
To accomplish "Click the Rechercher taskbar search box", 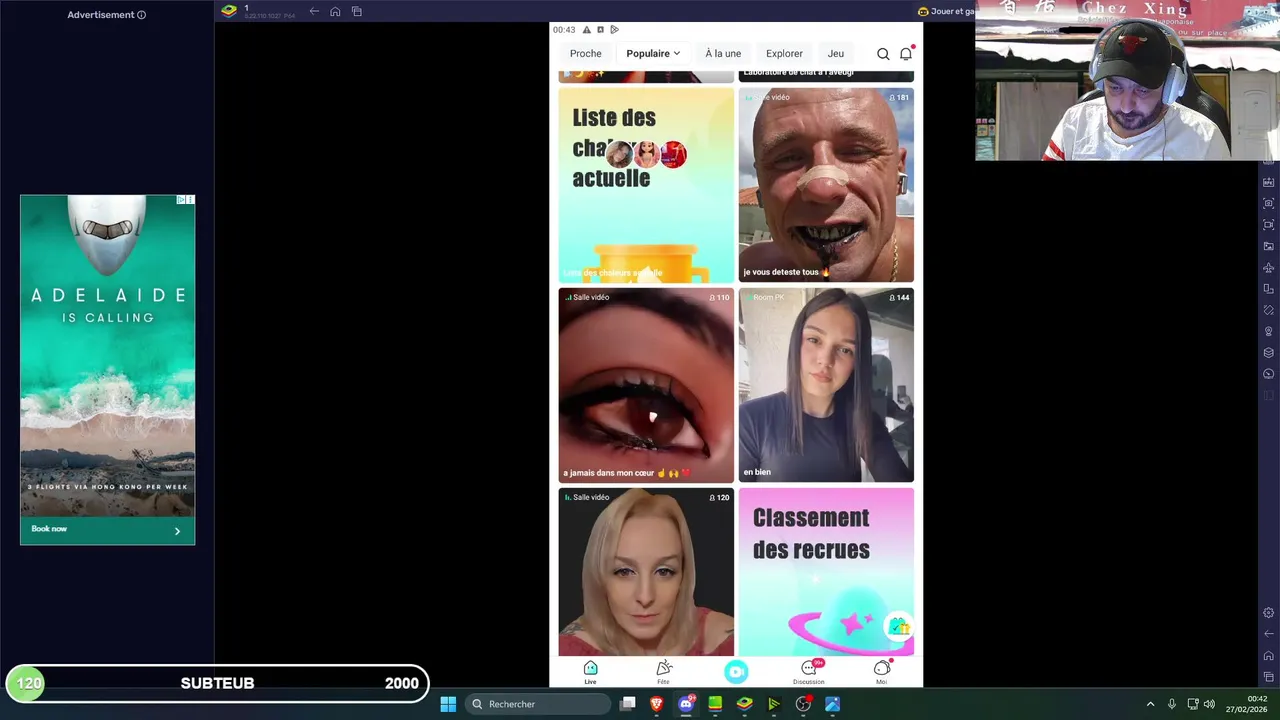I will click(x=540, y=704).
